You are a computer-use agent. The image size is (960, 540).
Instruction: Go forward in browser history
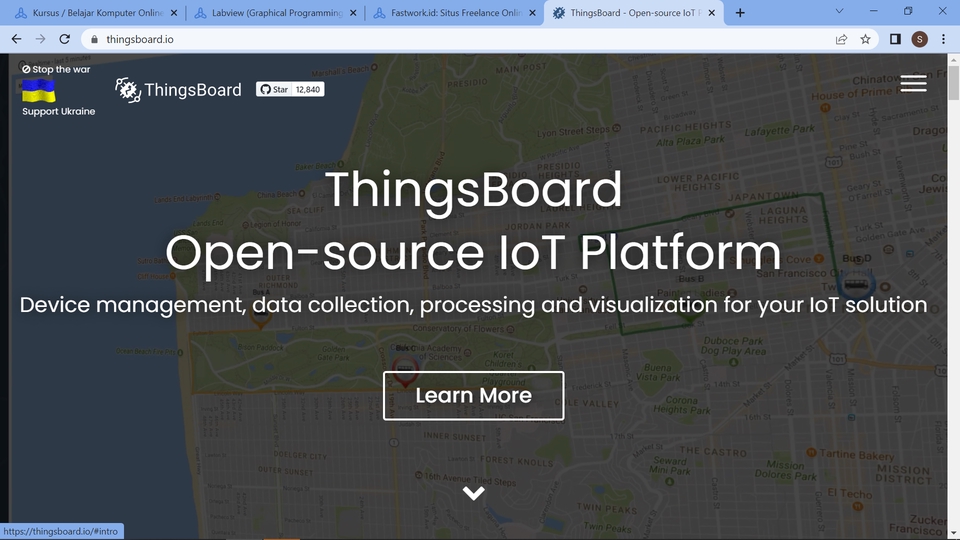coord(40,39)
